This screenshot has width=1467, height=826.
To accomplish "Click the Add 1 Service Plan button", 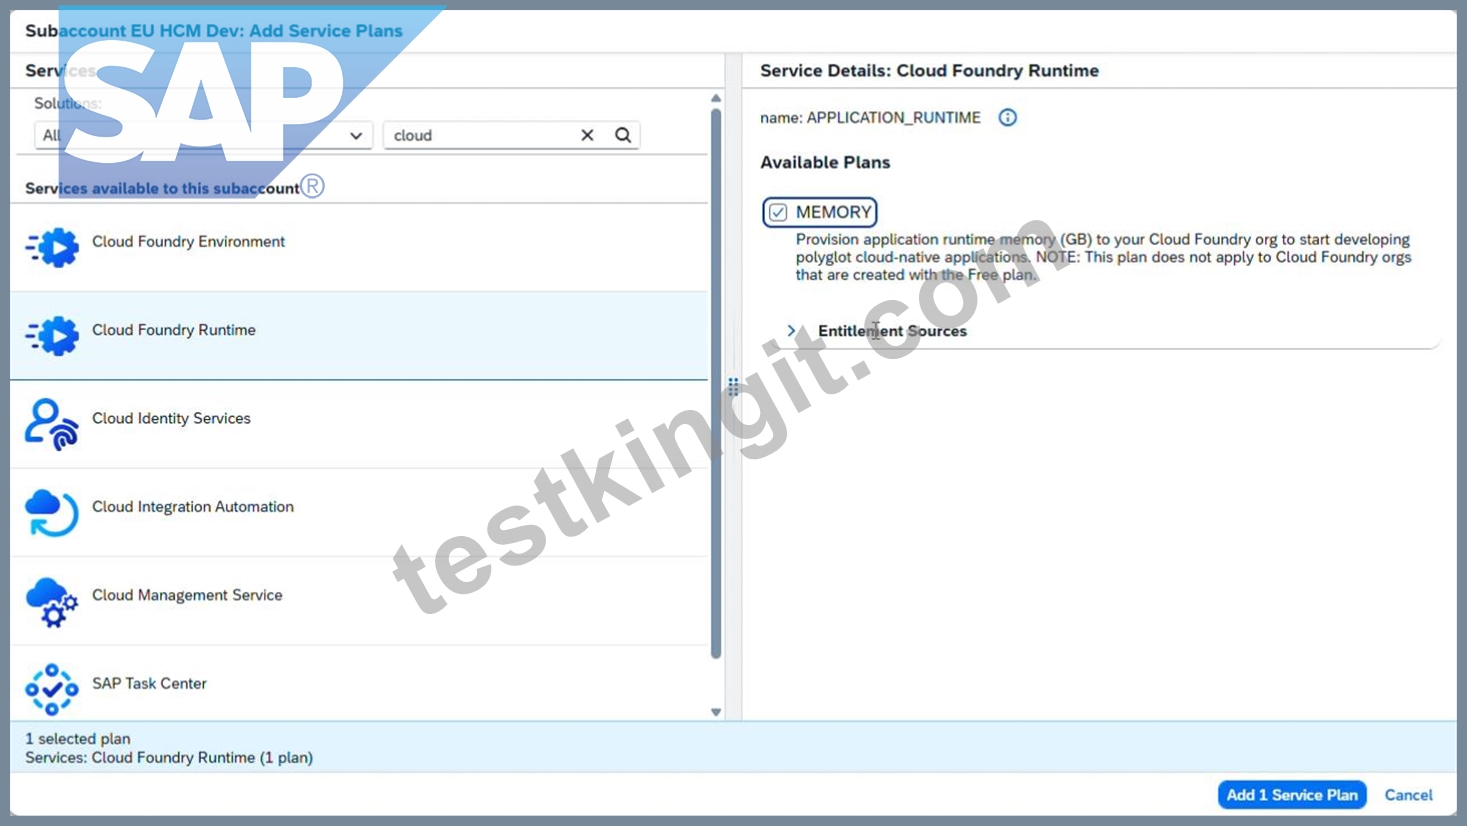I will point(1292,795).
